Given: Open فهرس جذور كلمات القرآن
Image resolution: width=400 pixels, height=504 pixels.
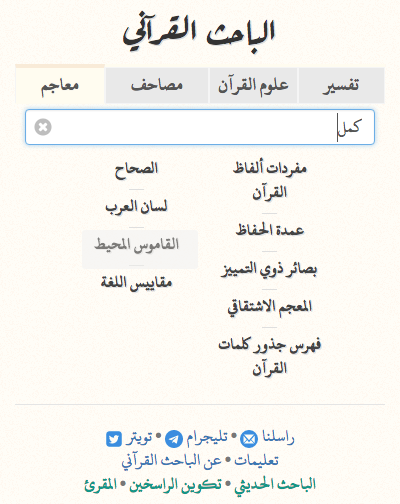Looking at the screenshot, I should [x=269, y=357].
